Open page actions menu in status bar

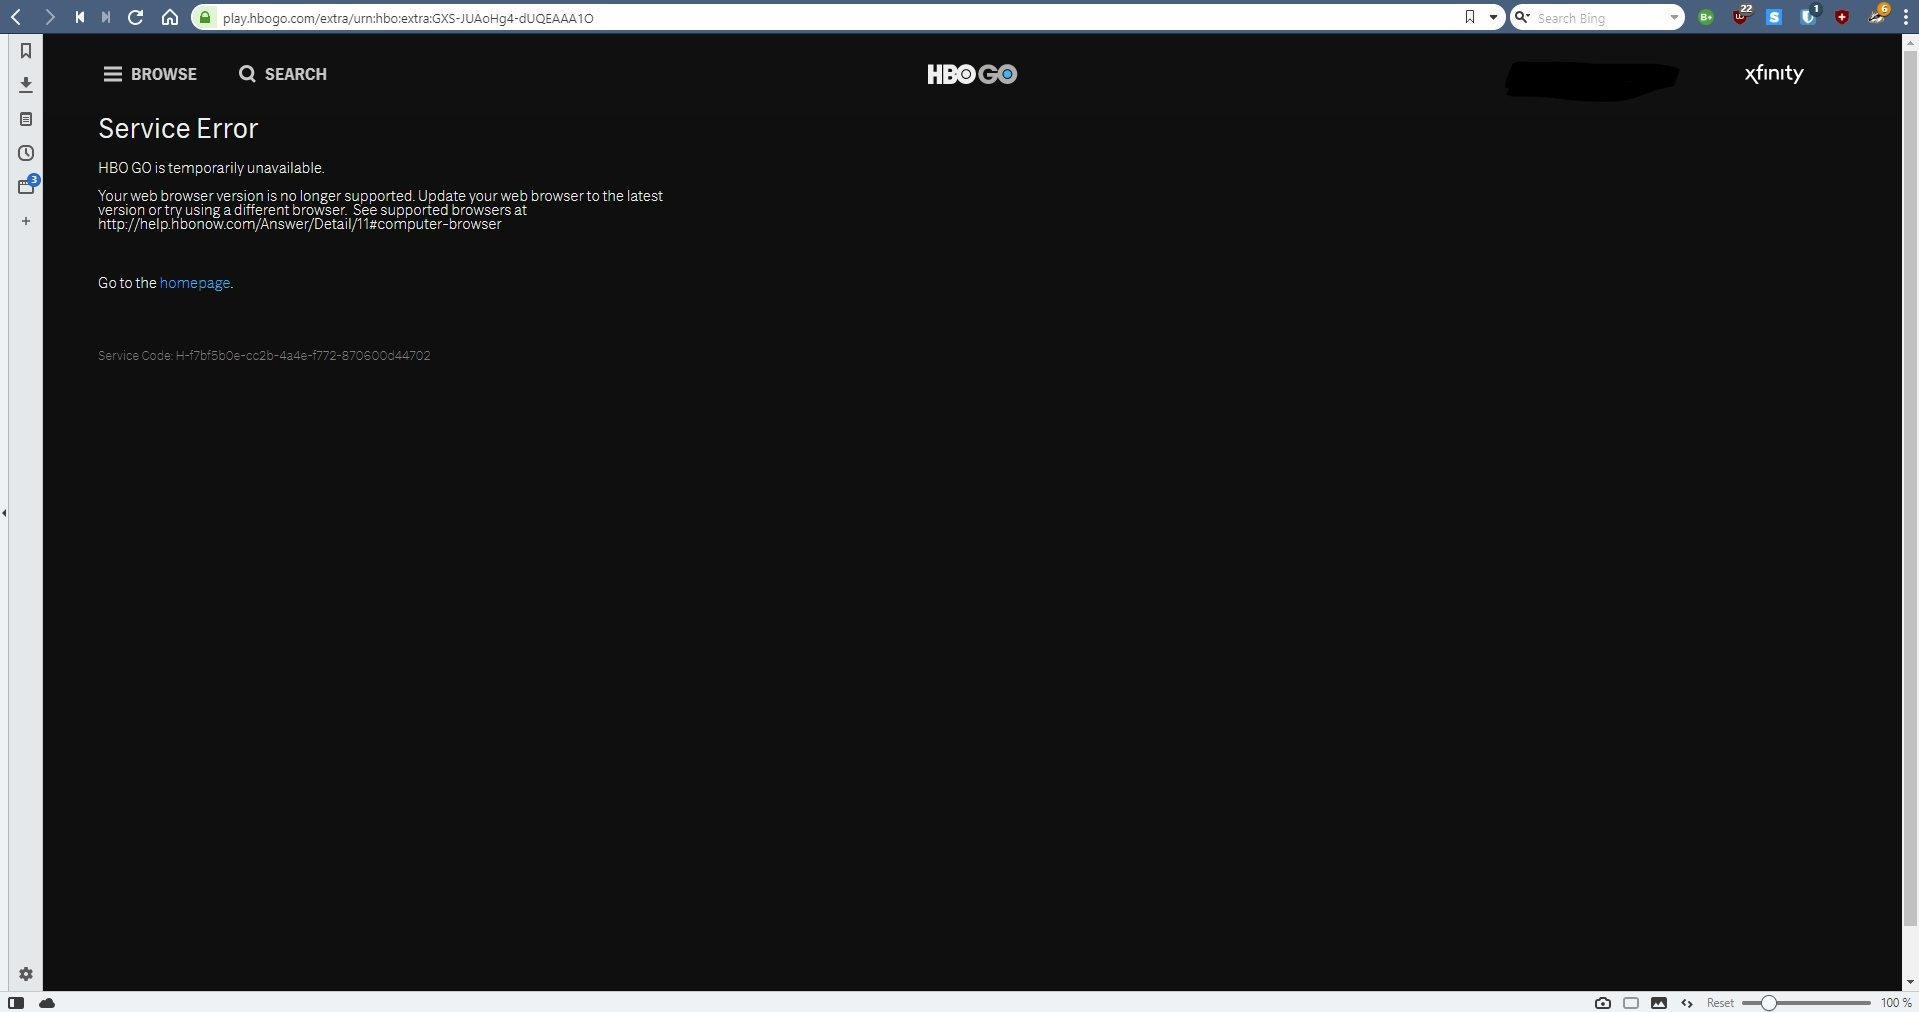tap(1686, 1003)
